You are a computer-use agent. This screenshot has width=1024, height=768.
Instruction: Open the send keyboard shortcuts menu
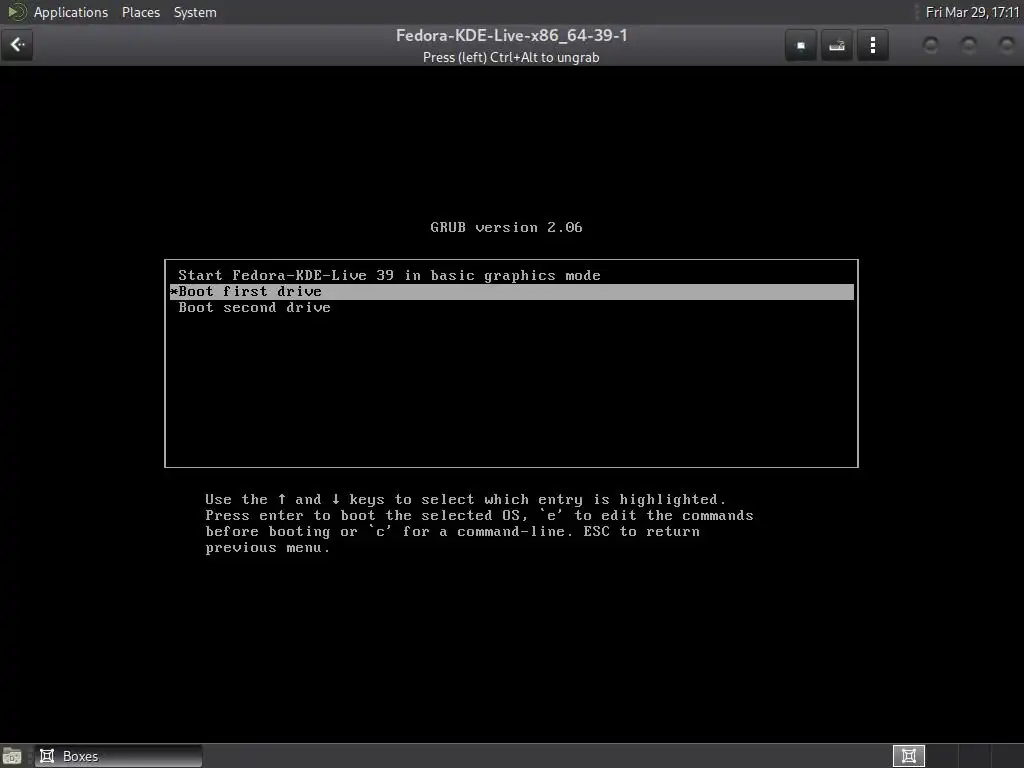(x=837, y=45)
